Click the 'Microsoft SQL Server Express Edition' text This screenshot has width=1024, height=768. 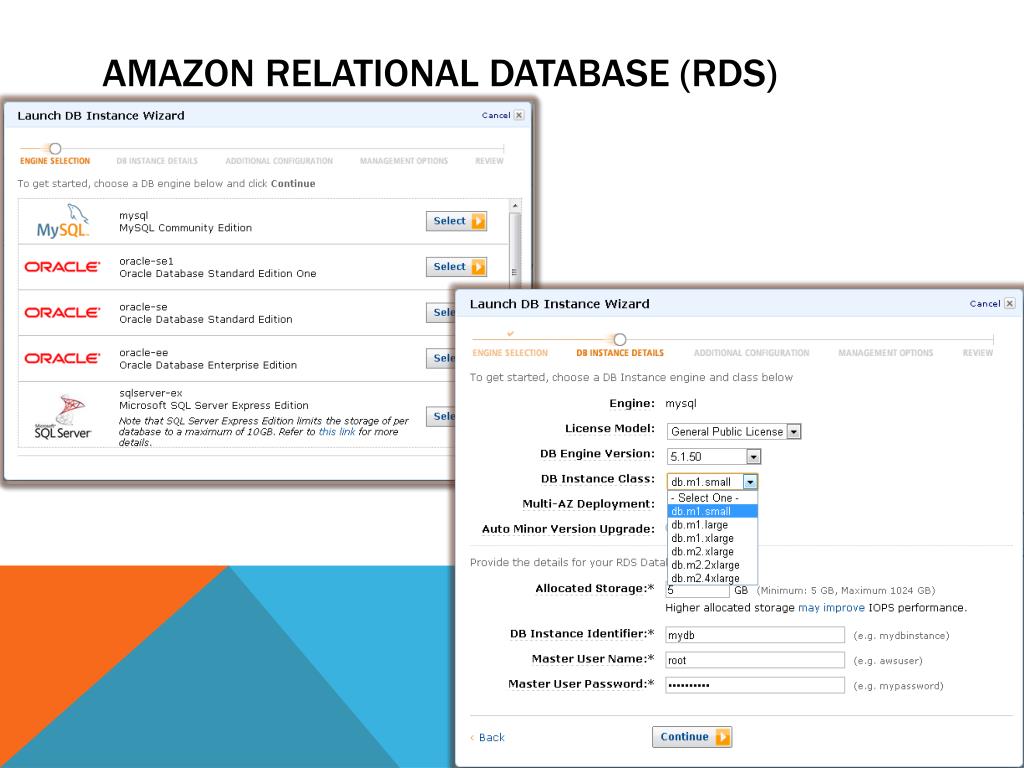(214, 406)
